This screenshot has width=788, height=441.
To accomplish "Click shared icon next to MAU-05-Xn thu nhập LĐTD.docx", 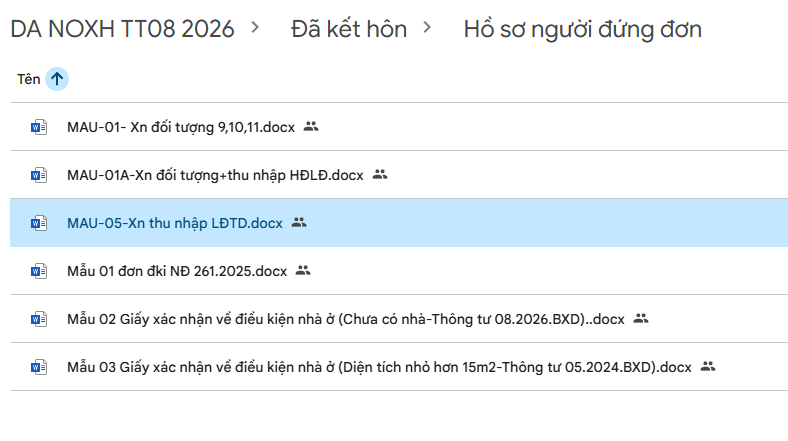I will point(298,223).
